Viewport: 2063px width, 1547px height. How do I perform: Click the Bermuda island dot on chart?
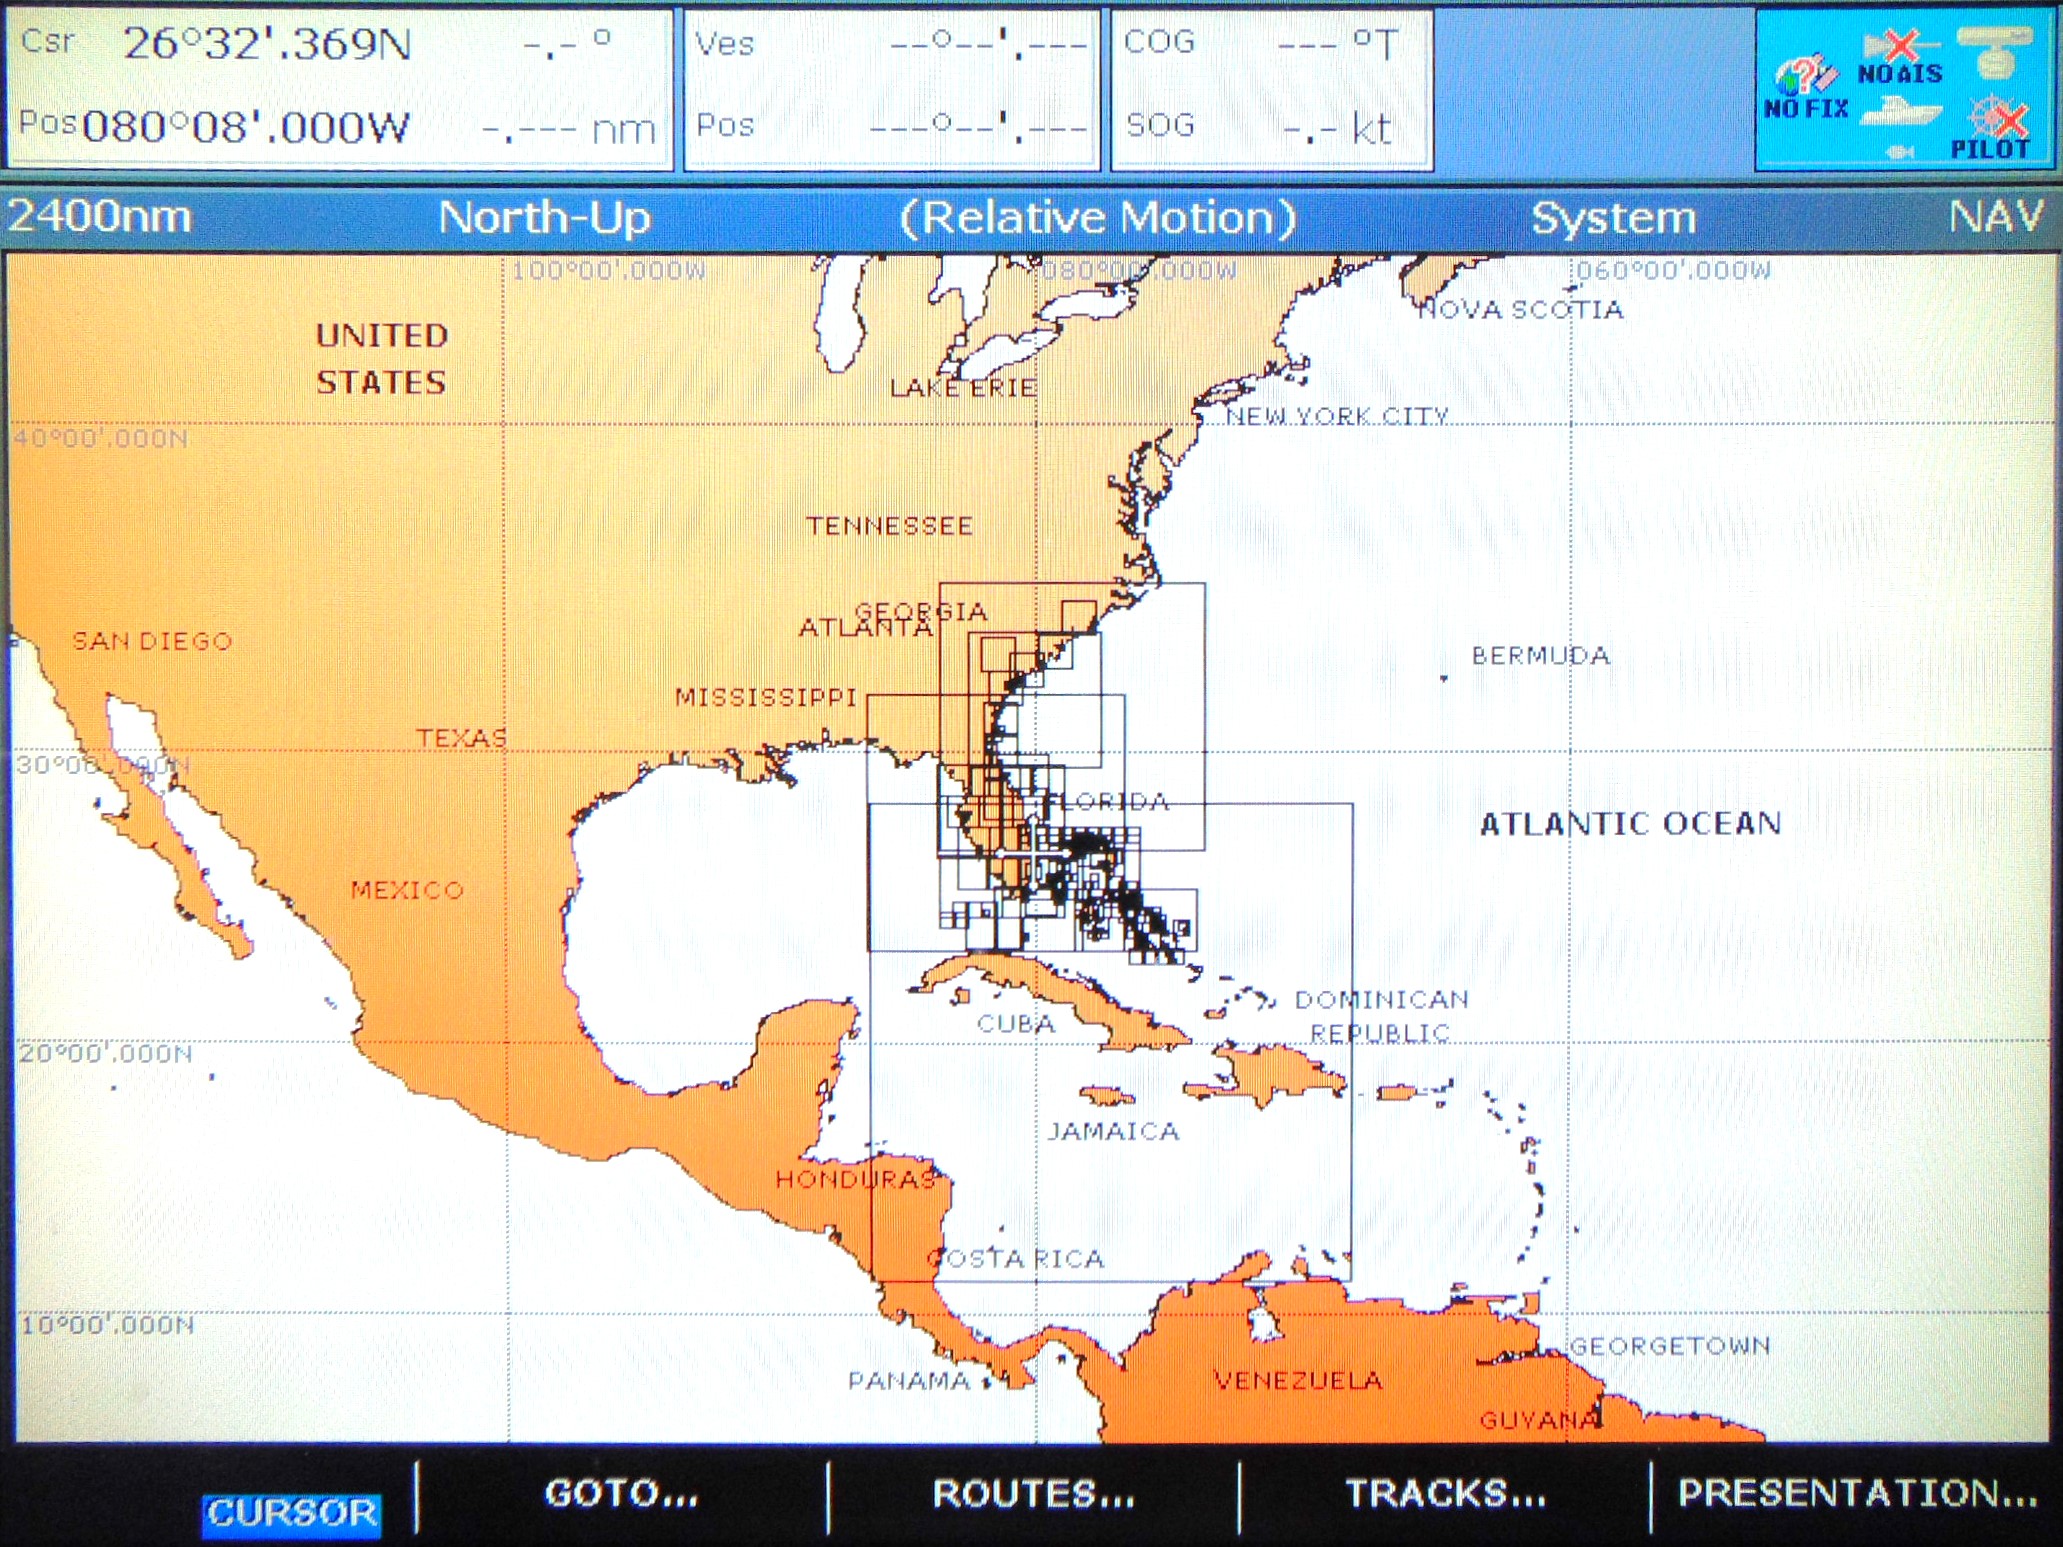1443,678
